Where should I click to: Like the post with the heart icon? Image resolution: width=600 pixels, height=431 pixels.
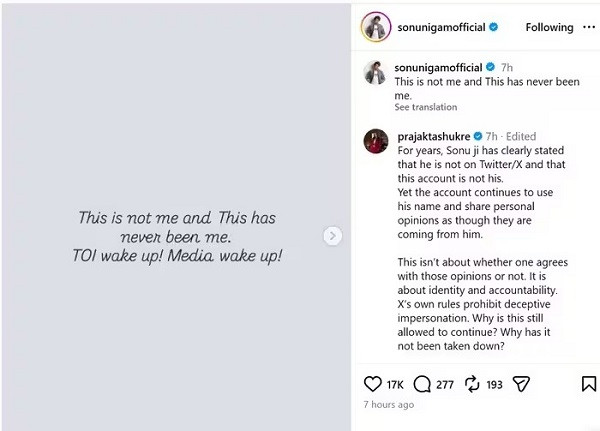coord(372,384)
